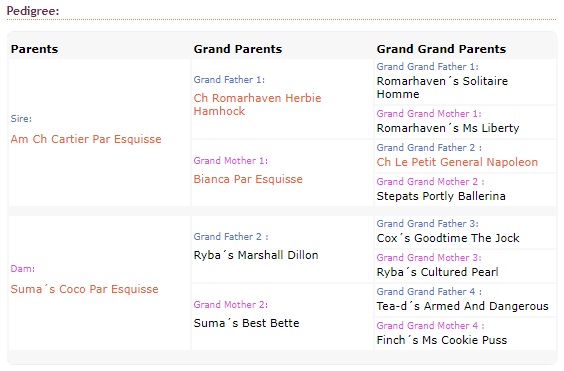This screenshot has height=371, width=564.
Task: Click Romarhaven´s Ms Liberty name
Action: (448, 128)
